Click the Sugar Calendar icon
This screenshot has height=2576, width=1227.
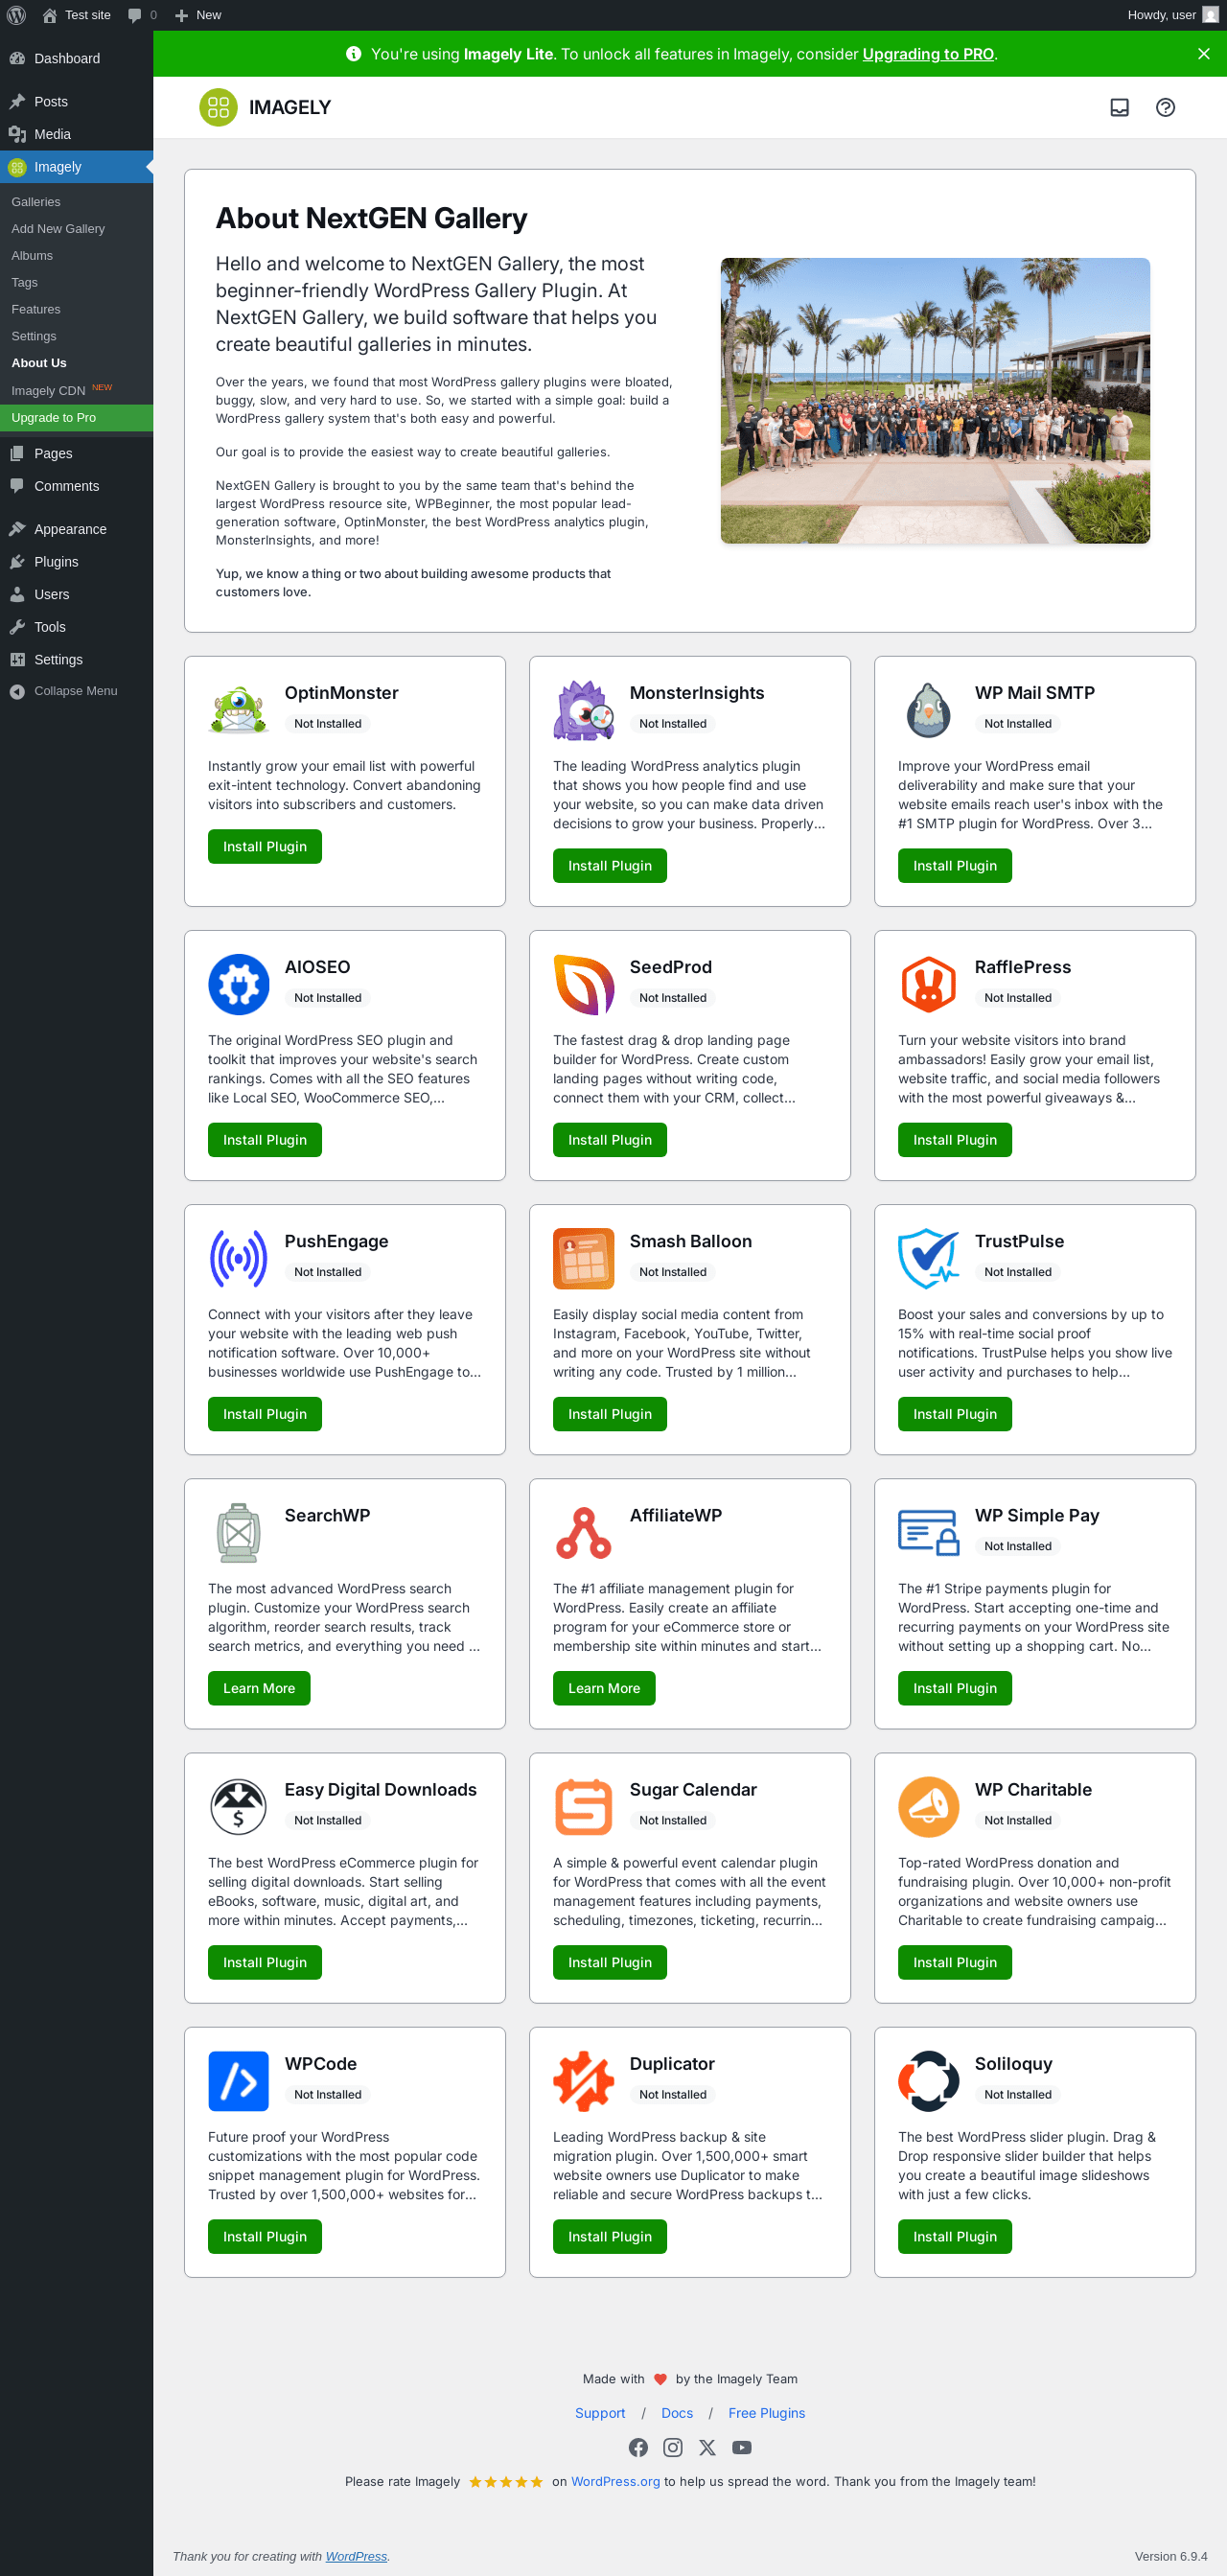click(x=584, y=1806)
